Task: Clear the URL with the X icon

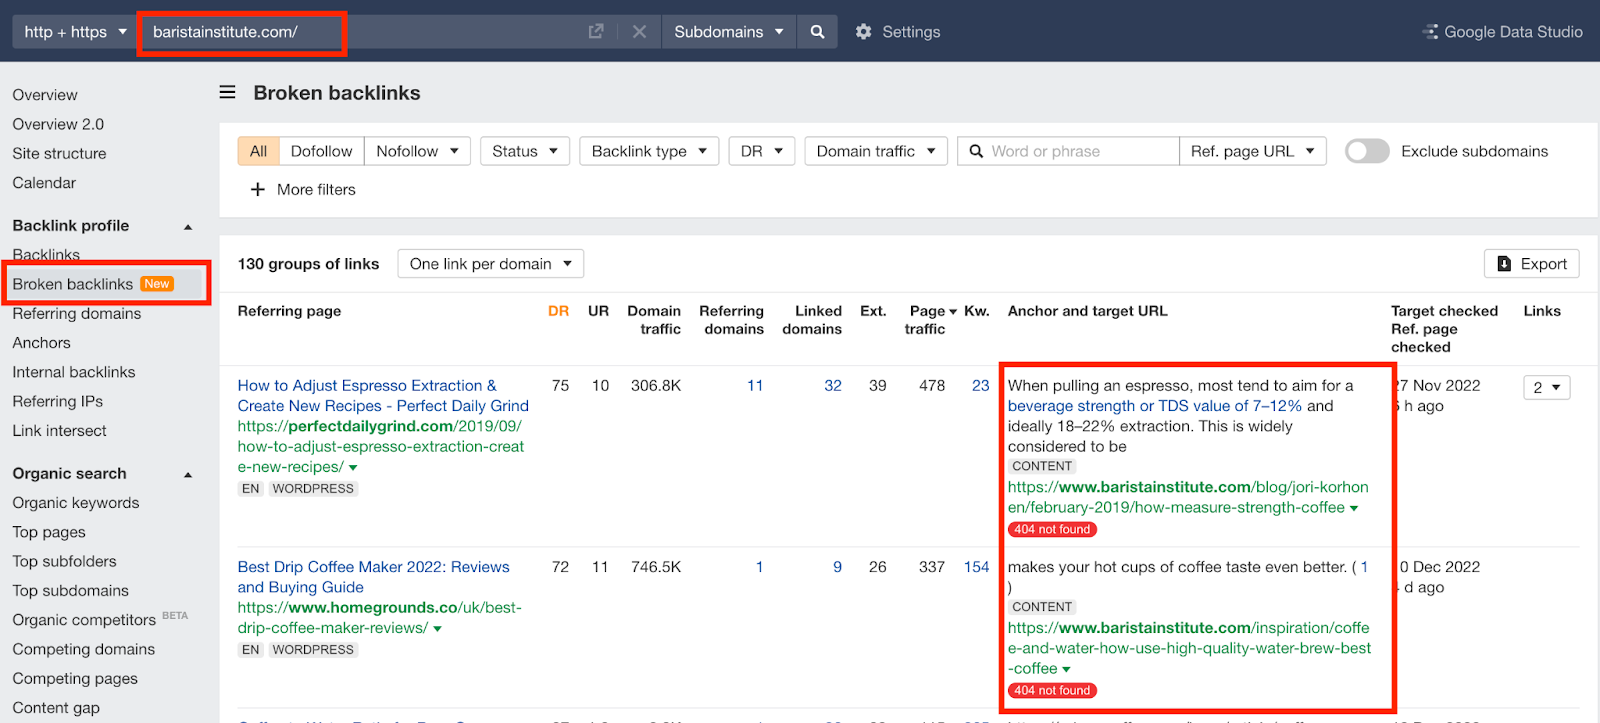Action: click(x=639, y=32)
